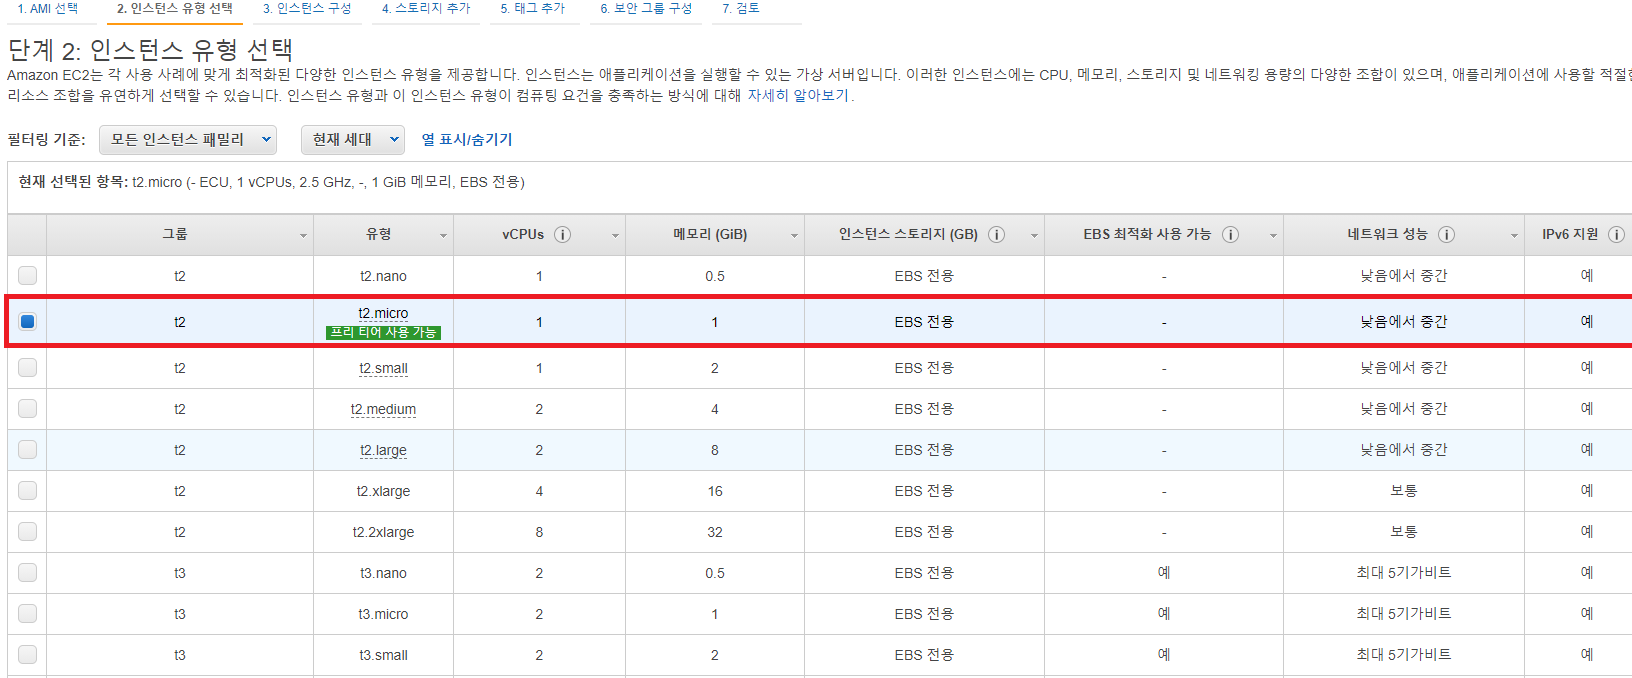The width and height of the screenshot is (1632, 678).
Task: Select the t3.small instance checkbox
Action: click(27, 655)
